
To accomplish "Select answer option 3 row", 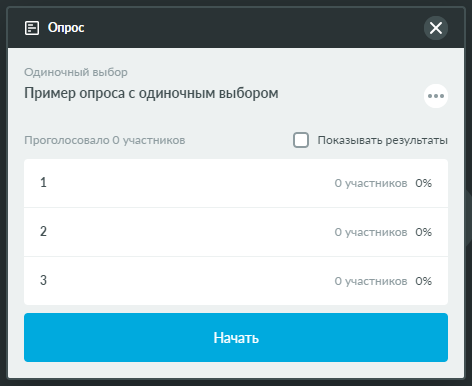I will coord(236,281).
